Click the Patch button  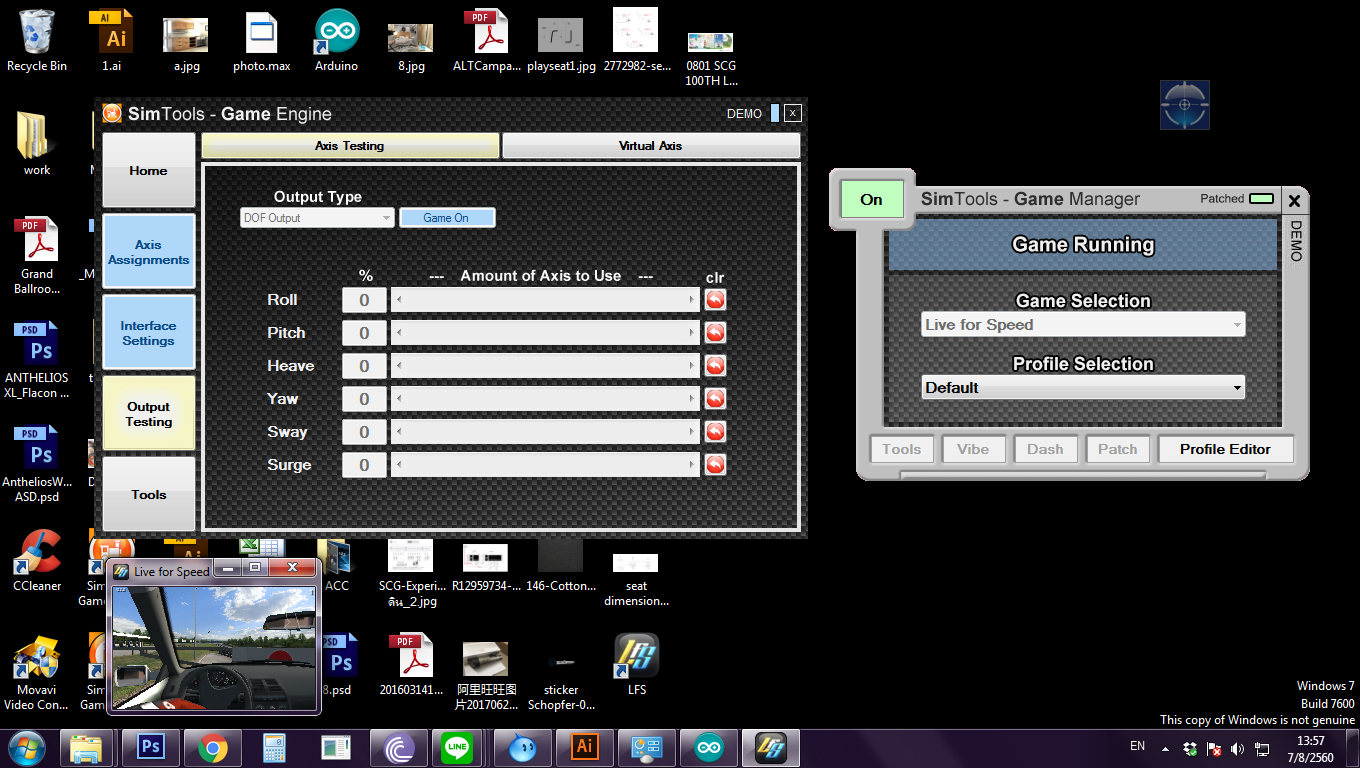1118,449
